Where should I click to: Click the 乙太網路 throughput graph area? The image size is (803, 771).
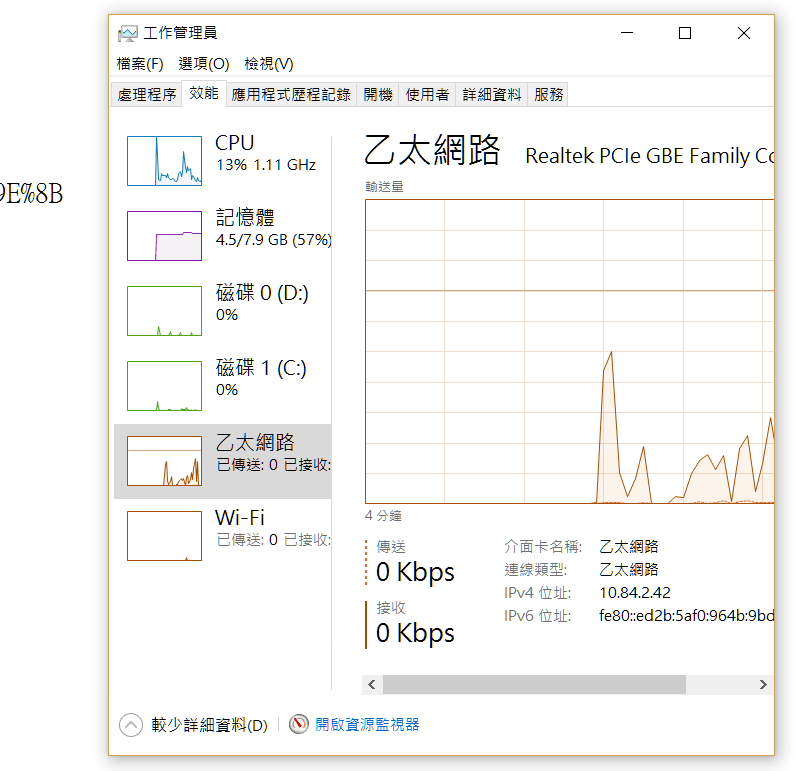click(x=569, y=352)
